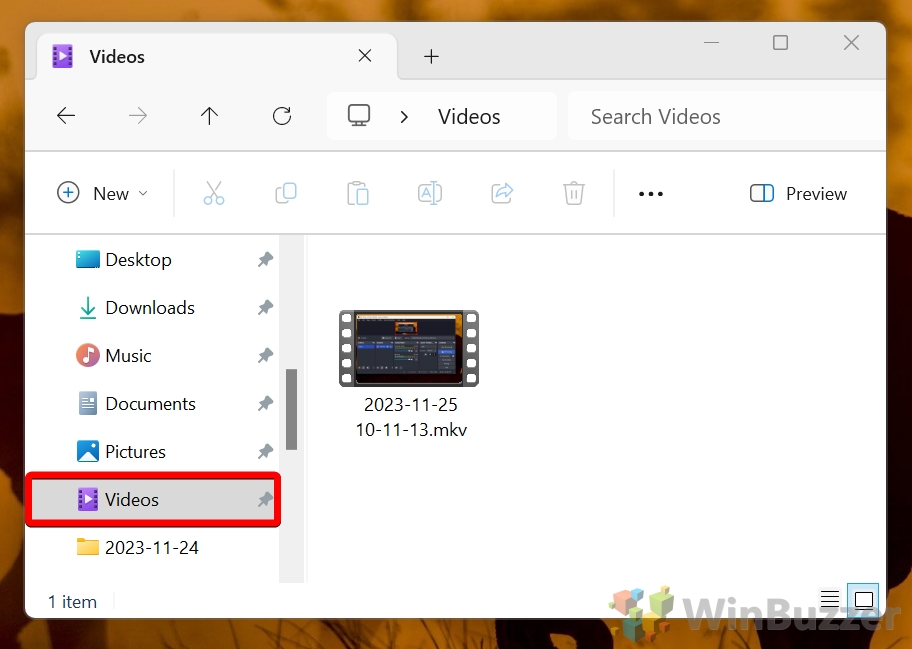Switch to large thumbnails view

[x=864, y=598]
